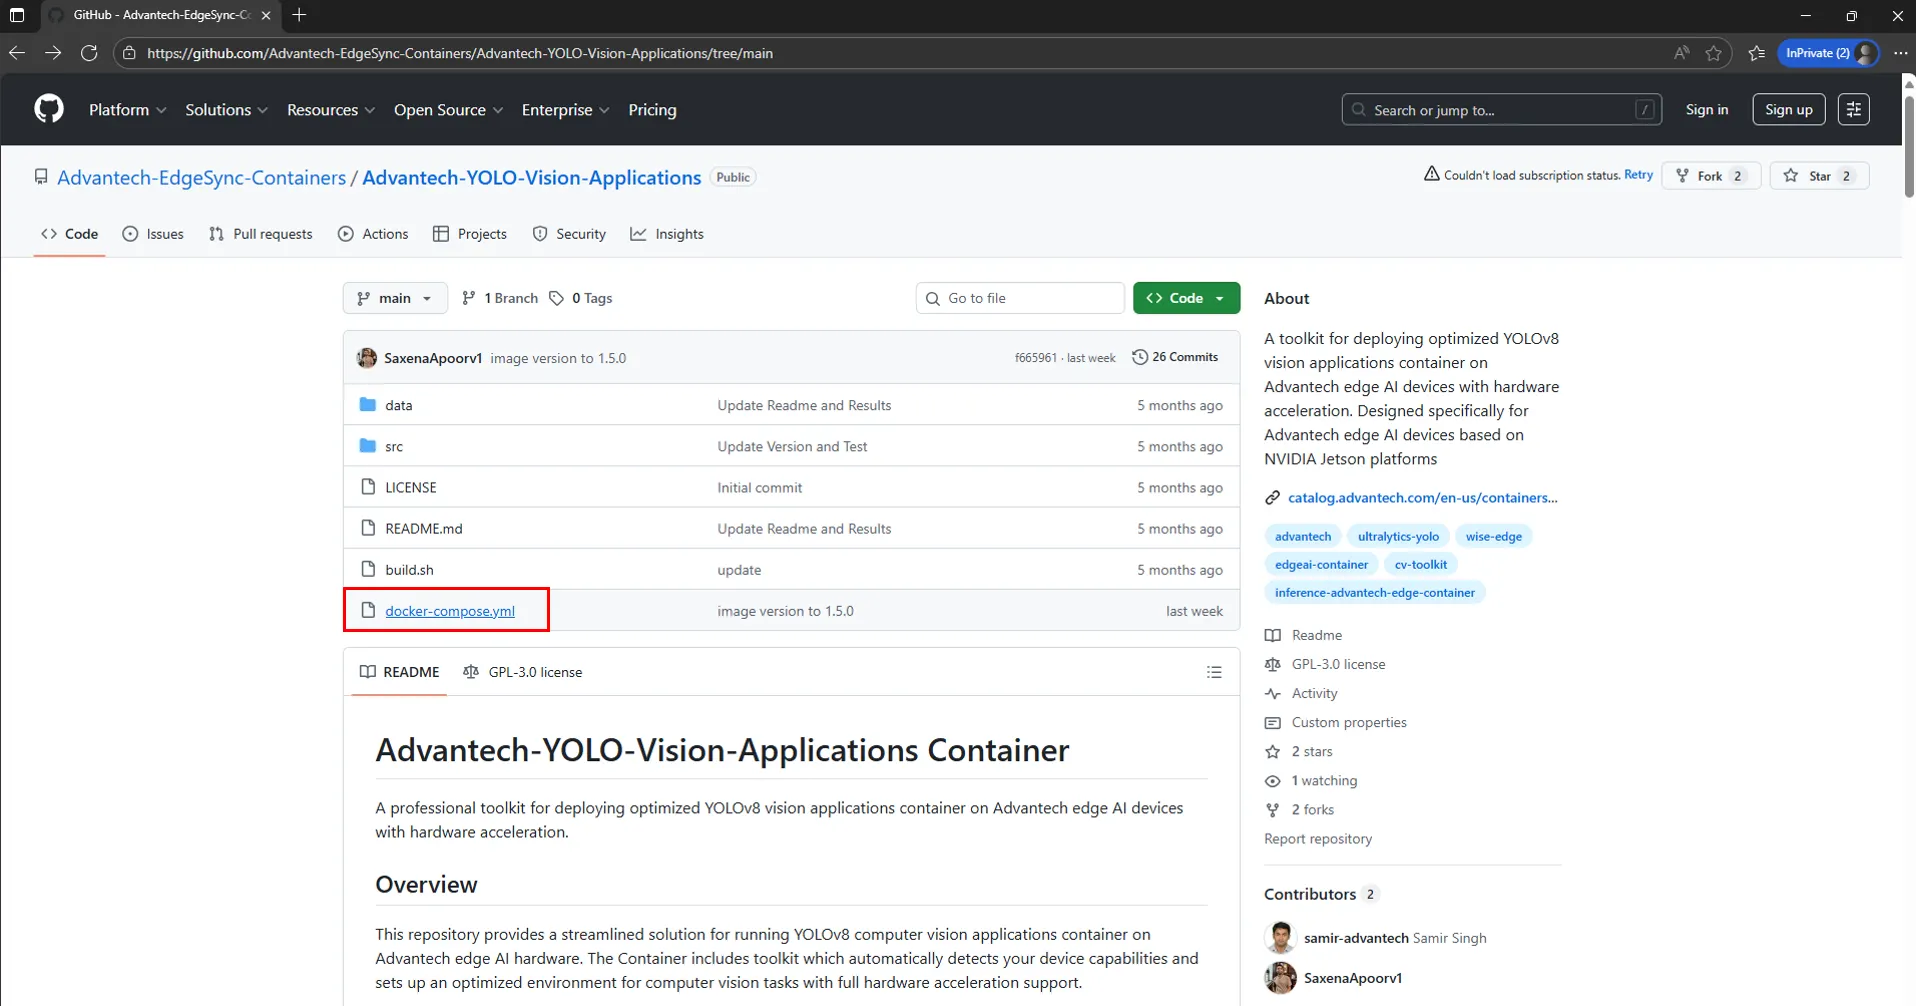Image resolution: width=1916 pixels, height=1006 pixels.
Task: Click the branch icon next to 1 Branch
Action: tap(469, 297)
